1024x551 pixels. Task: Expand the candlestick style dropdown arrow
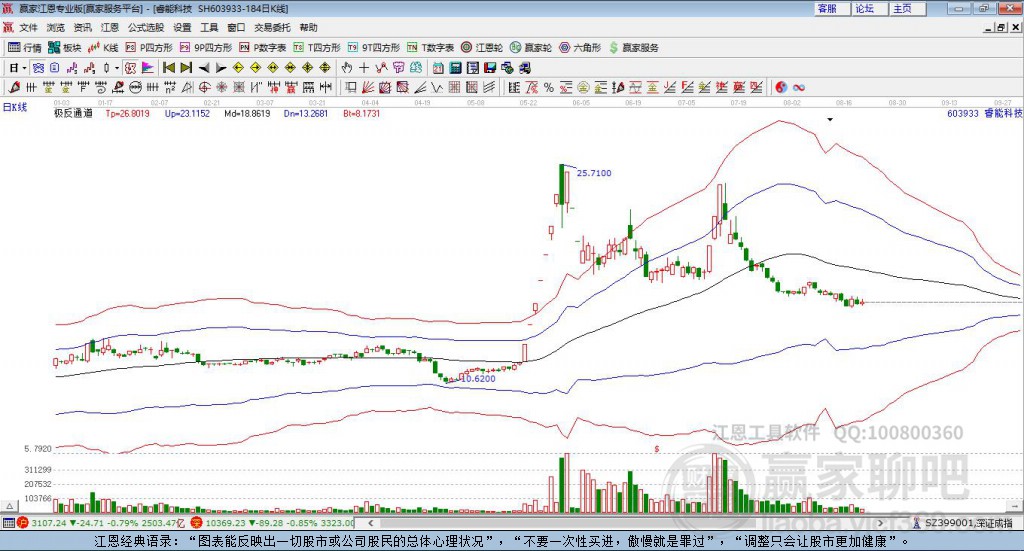click(117, 68)
